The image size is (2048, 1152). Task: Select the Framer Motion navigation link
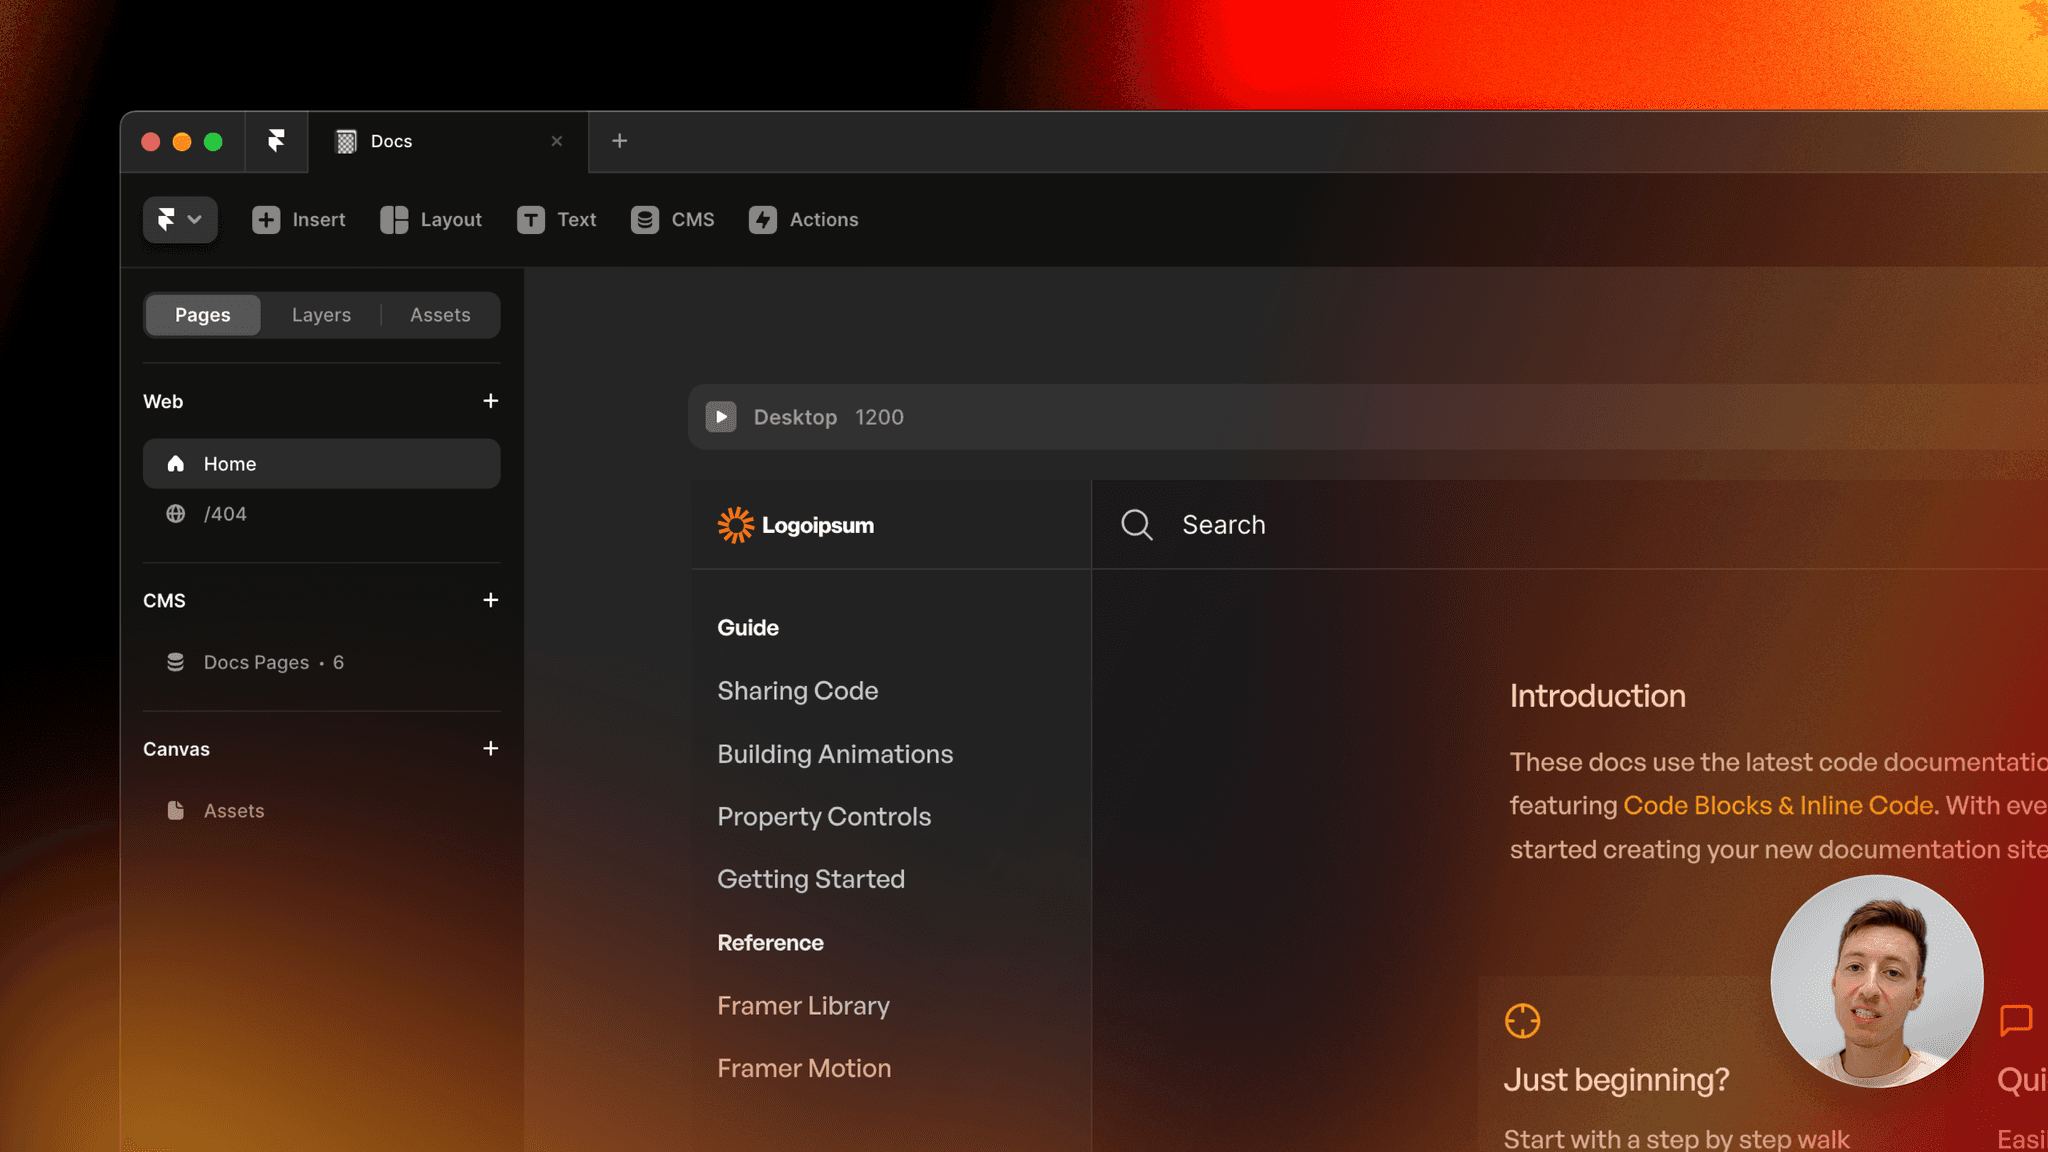[804, 1067]
